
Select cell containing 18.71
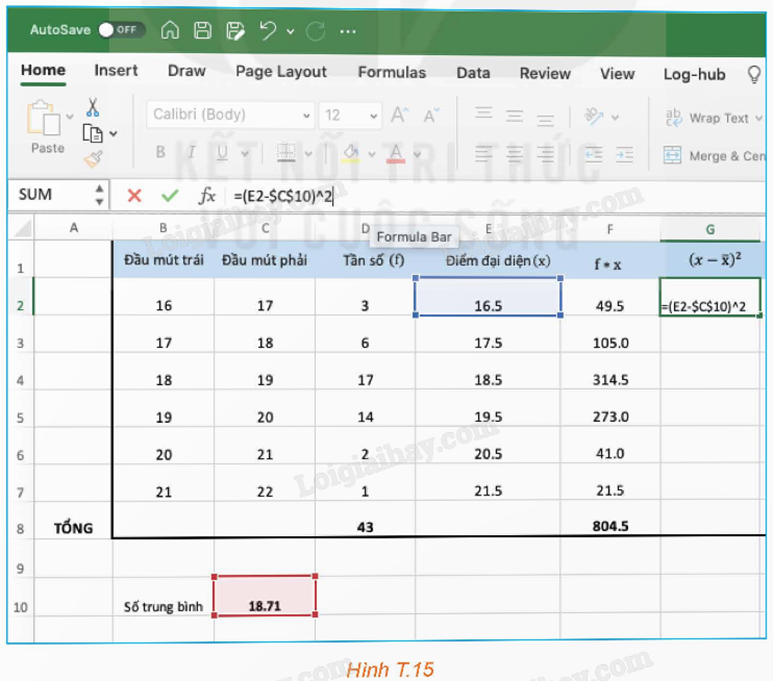pos(265,596)
